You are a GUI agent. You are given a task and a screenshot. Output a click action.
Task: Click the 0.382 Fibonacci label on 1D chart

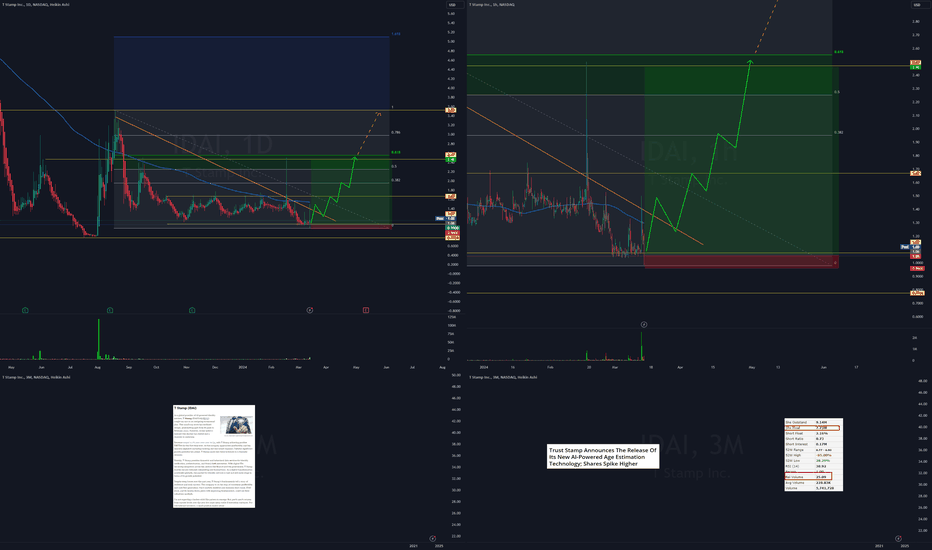pyautogui.click(x=396, y=180)
